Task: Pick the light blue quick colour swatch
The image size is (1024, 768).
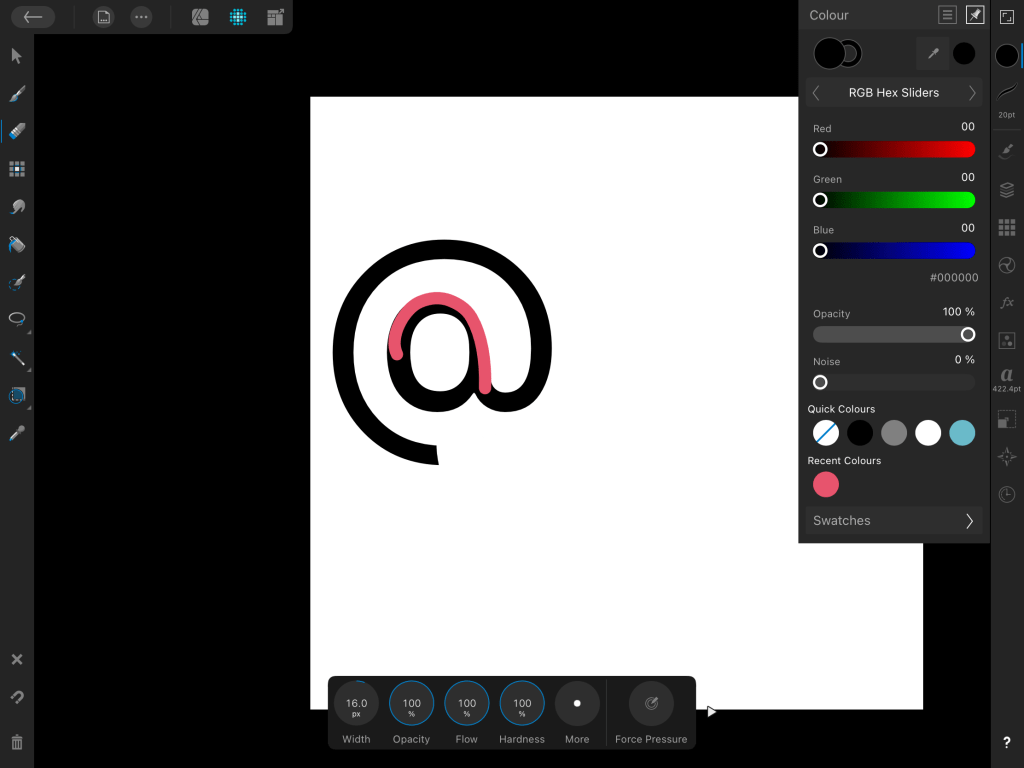Action: pos(962,433)
